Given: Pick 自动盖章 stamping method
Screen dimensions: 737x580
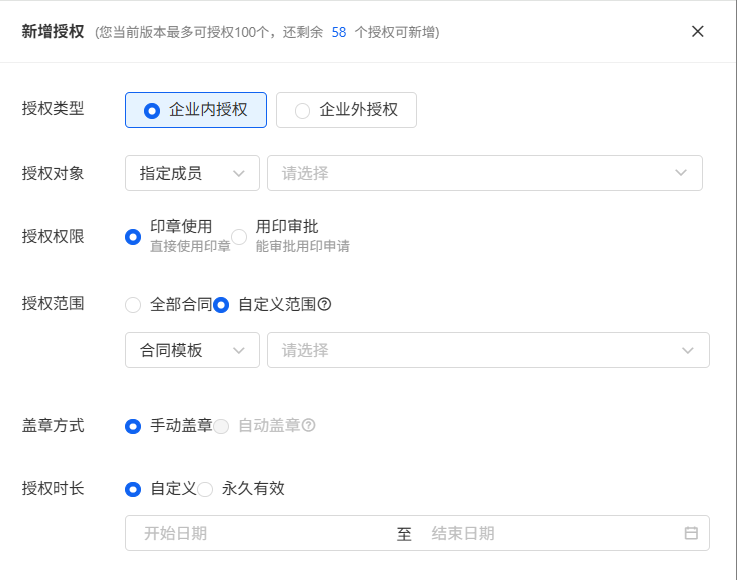Looking at the screenshot, I should tap(221, 426).
